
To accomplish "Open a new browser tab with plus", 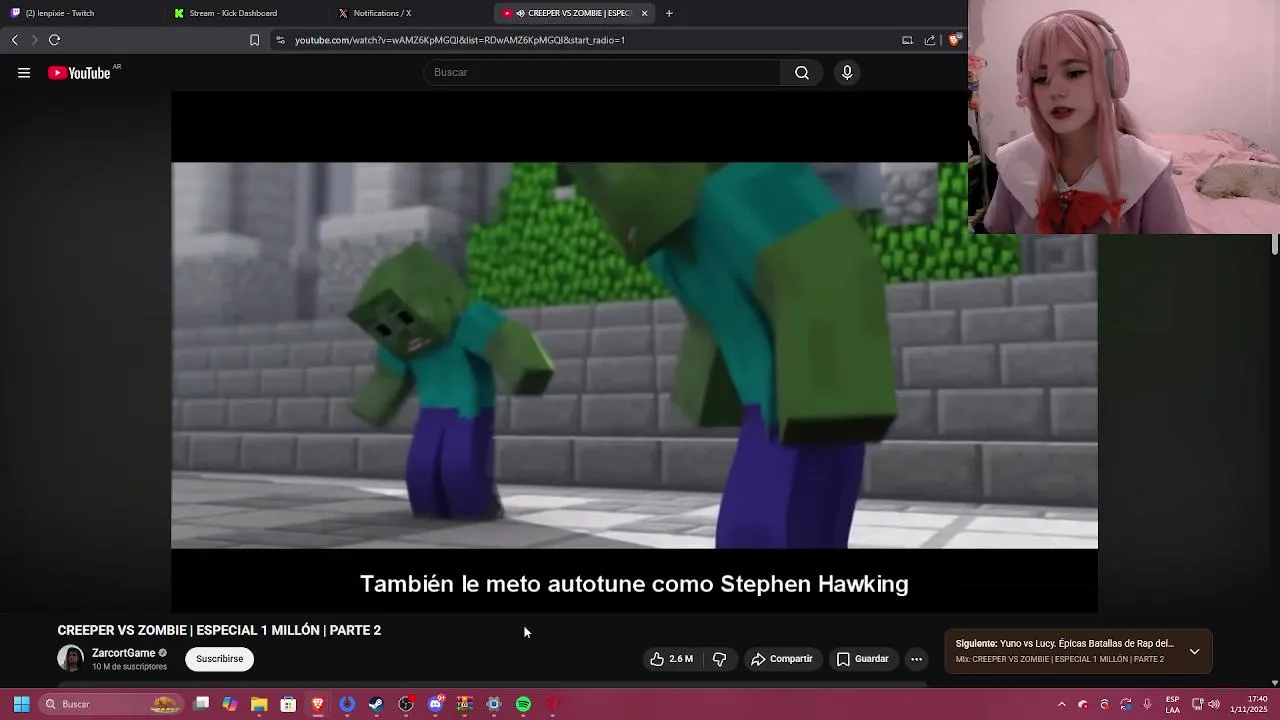I will coord(669,13).
